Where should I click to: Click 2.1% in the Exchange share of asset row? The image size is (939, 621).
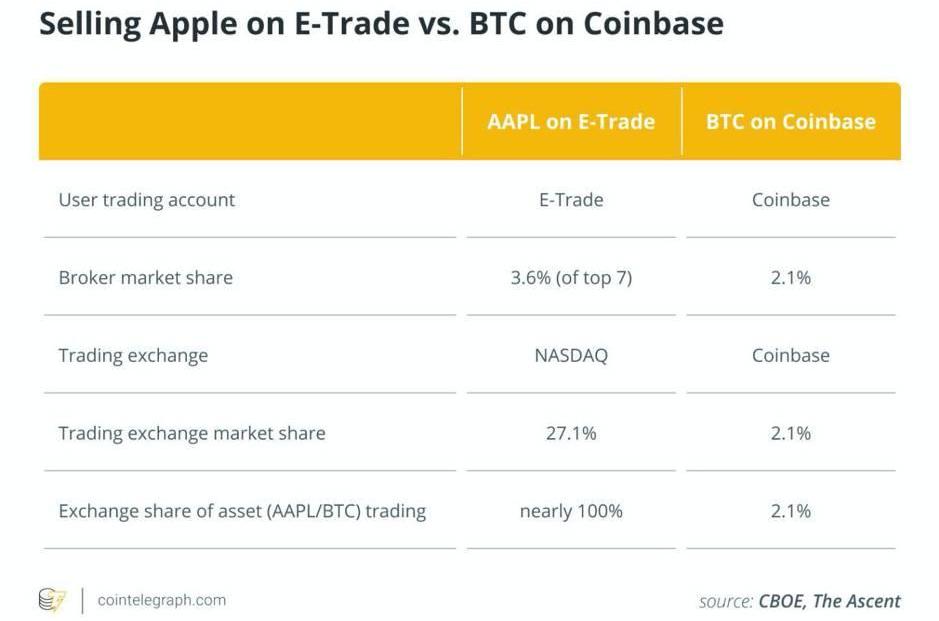tap(790, 512)
